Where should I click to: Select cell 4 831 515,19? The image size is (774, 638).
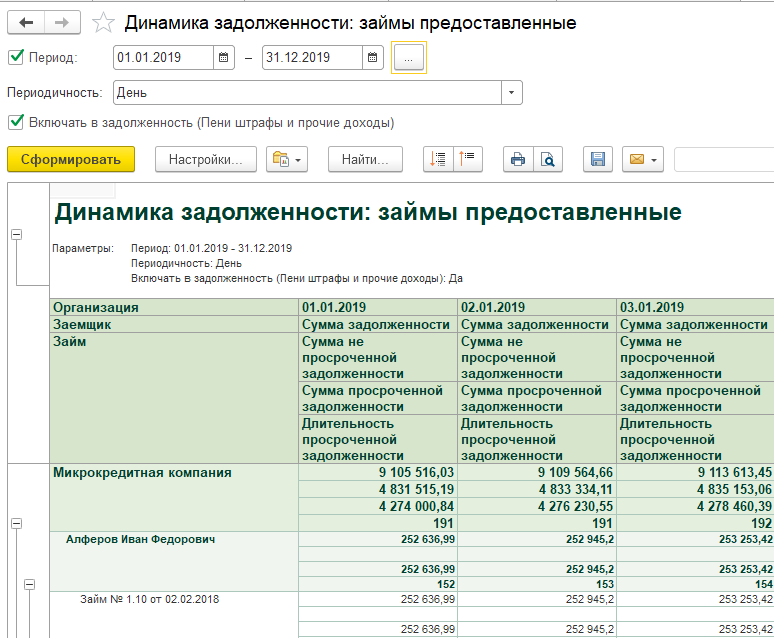[x=378, y=489]
